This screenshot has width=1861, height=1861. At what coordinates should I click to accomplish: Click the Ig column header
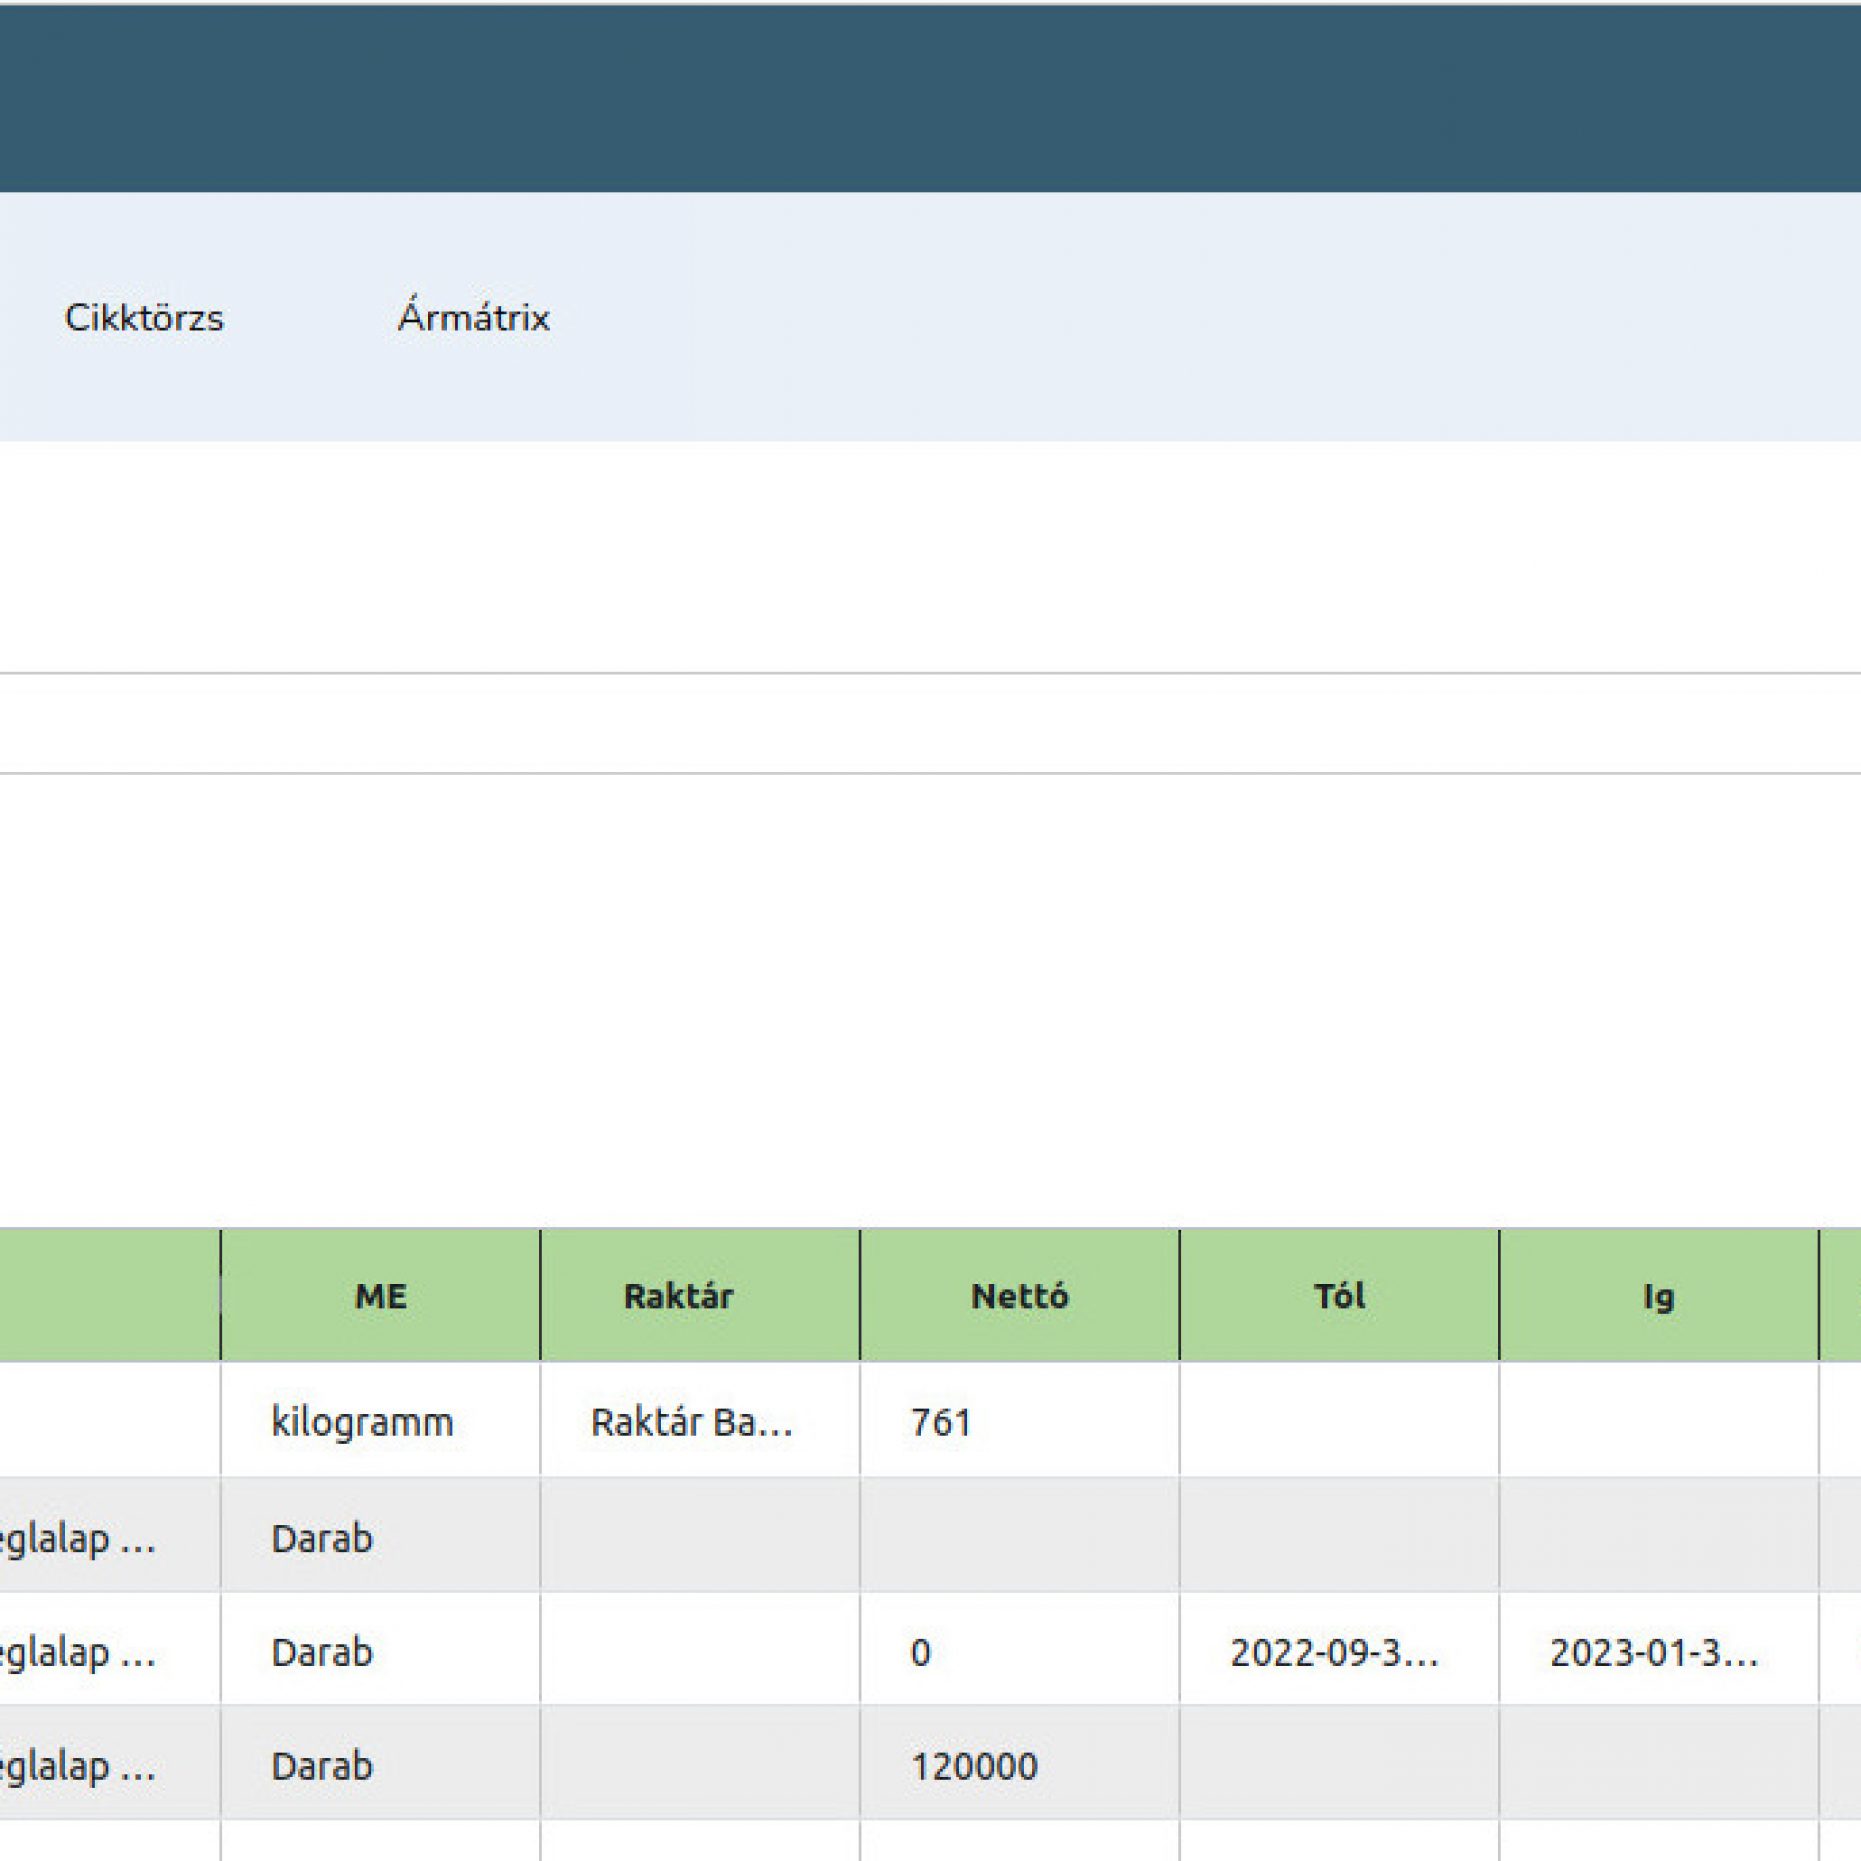coord(1658,1296)
